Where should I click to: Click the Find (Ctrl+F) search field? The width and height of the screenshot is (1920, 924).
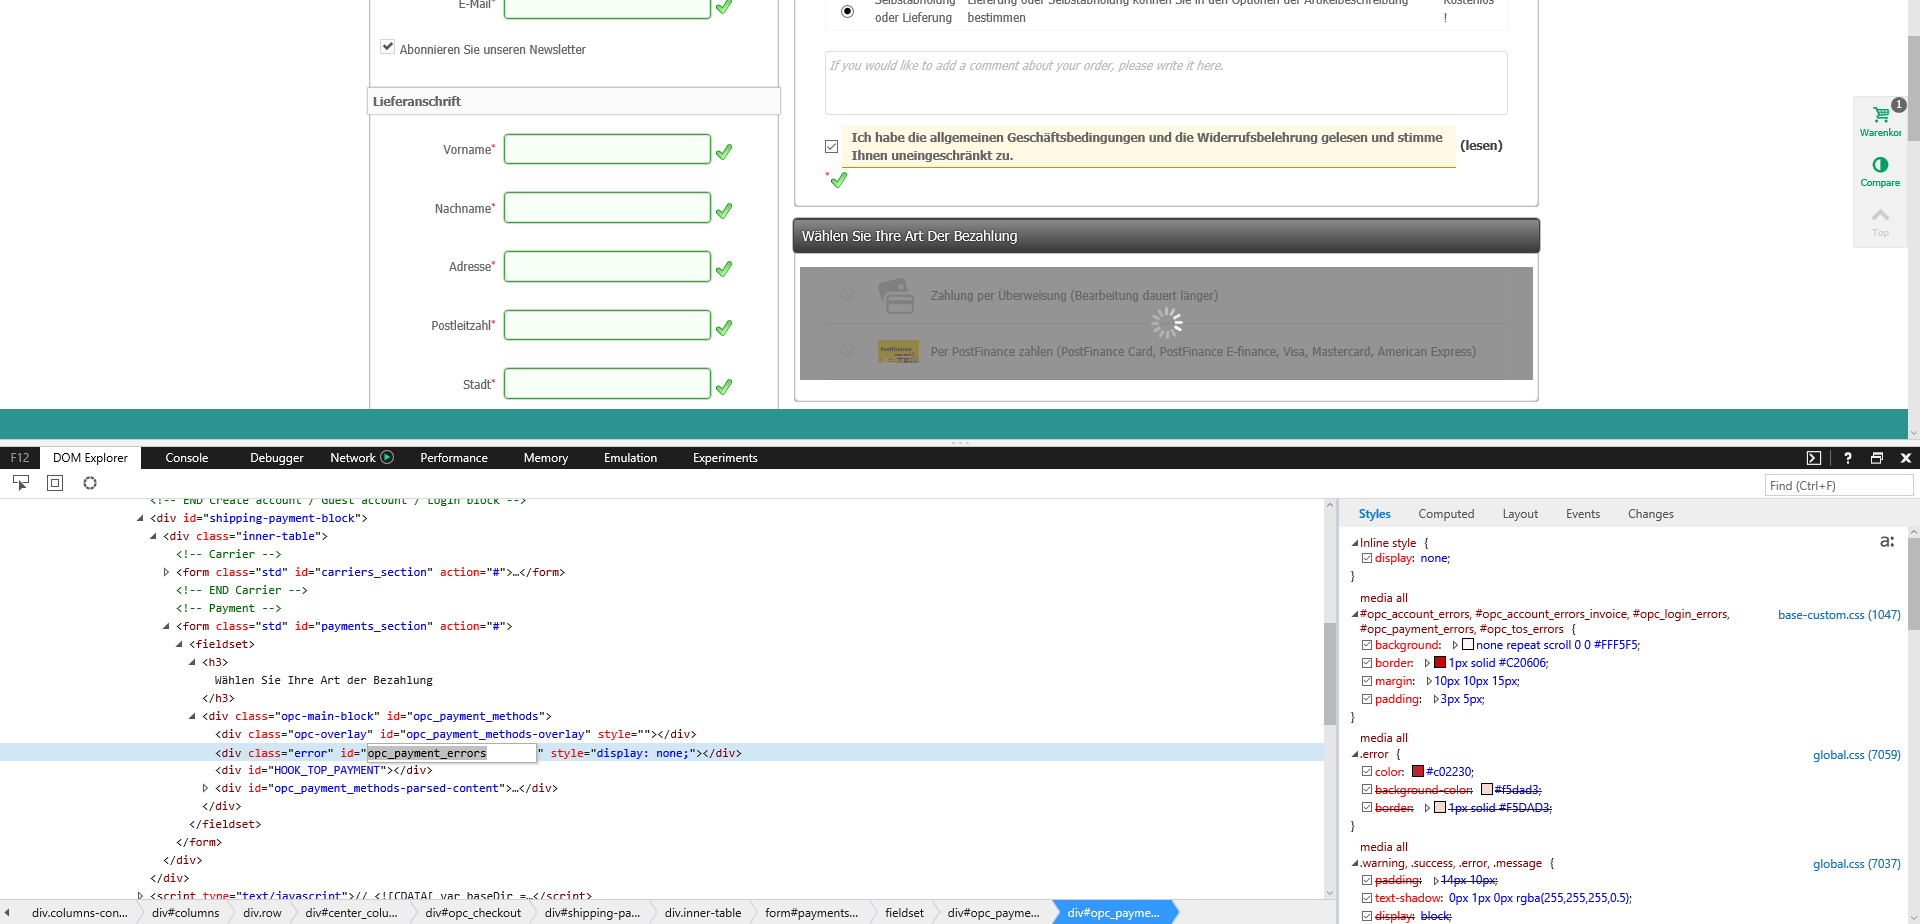[1838, 485]
